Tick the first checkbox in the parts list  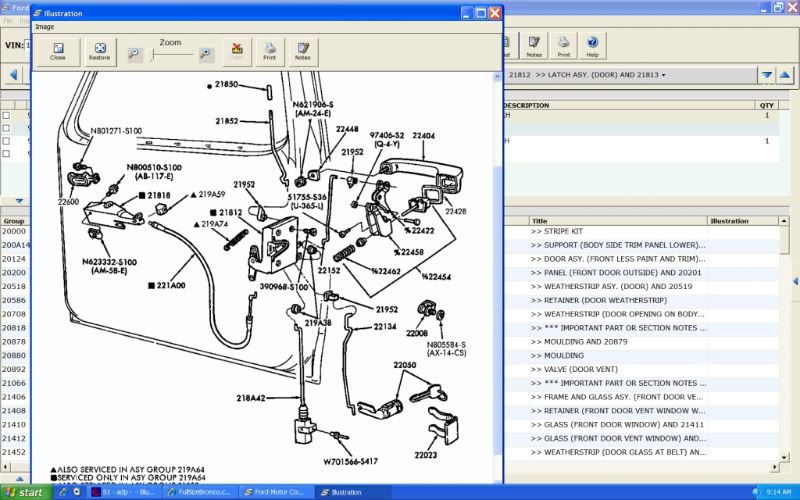(7, 116)
